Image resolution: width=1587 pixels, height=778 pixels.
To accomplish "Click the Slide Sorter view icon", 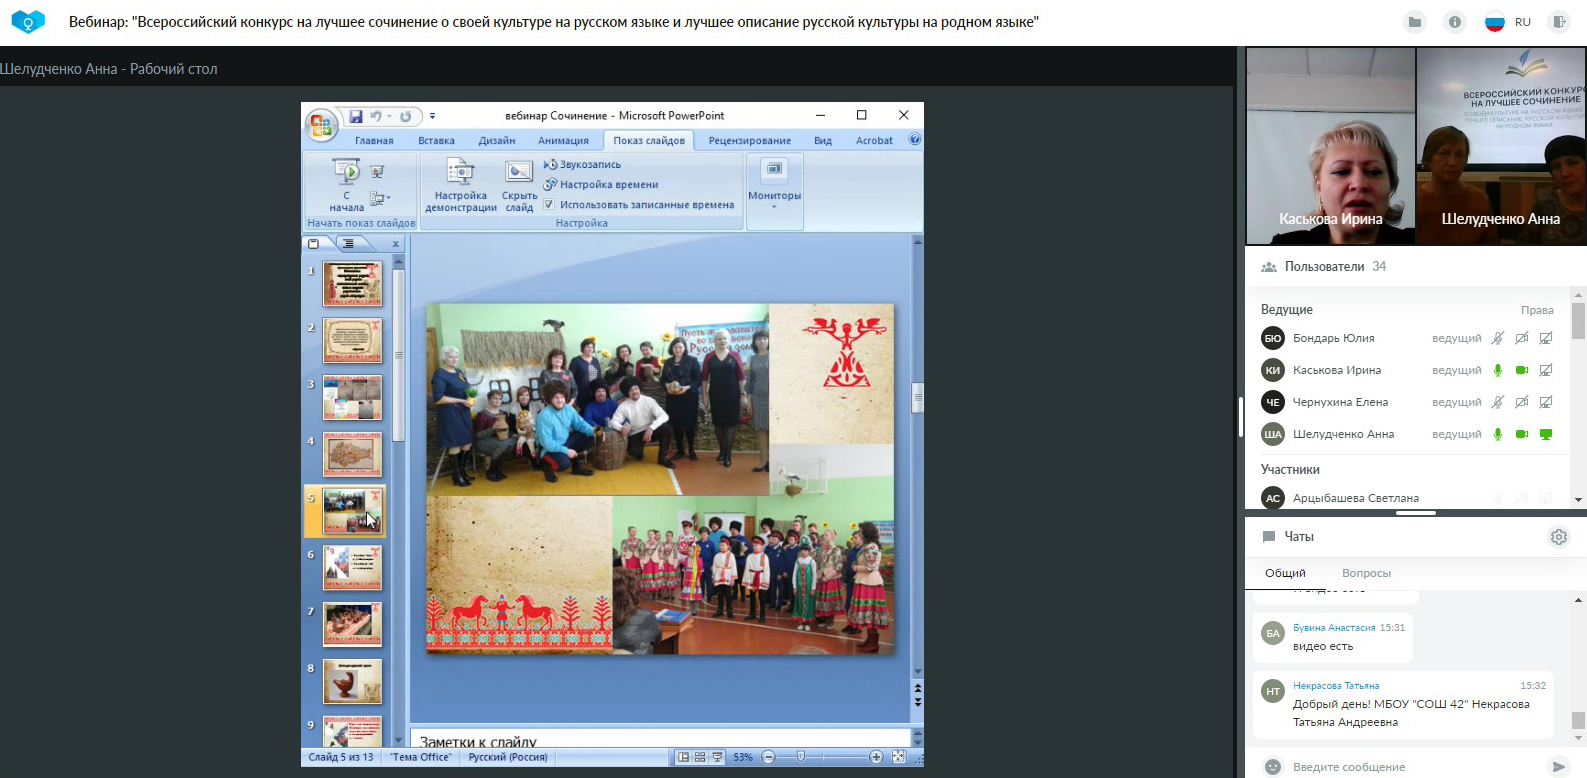I will click(x=700, y=757).
